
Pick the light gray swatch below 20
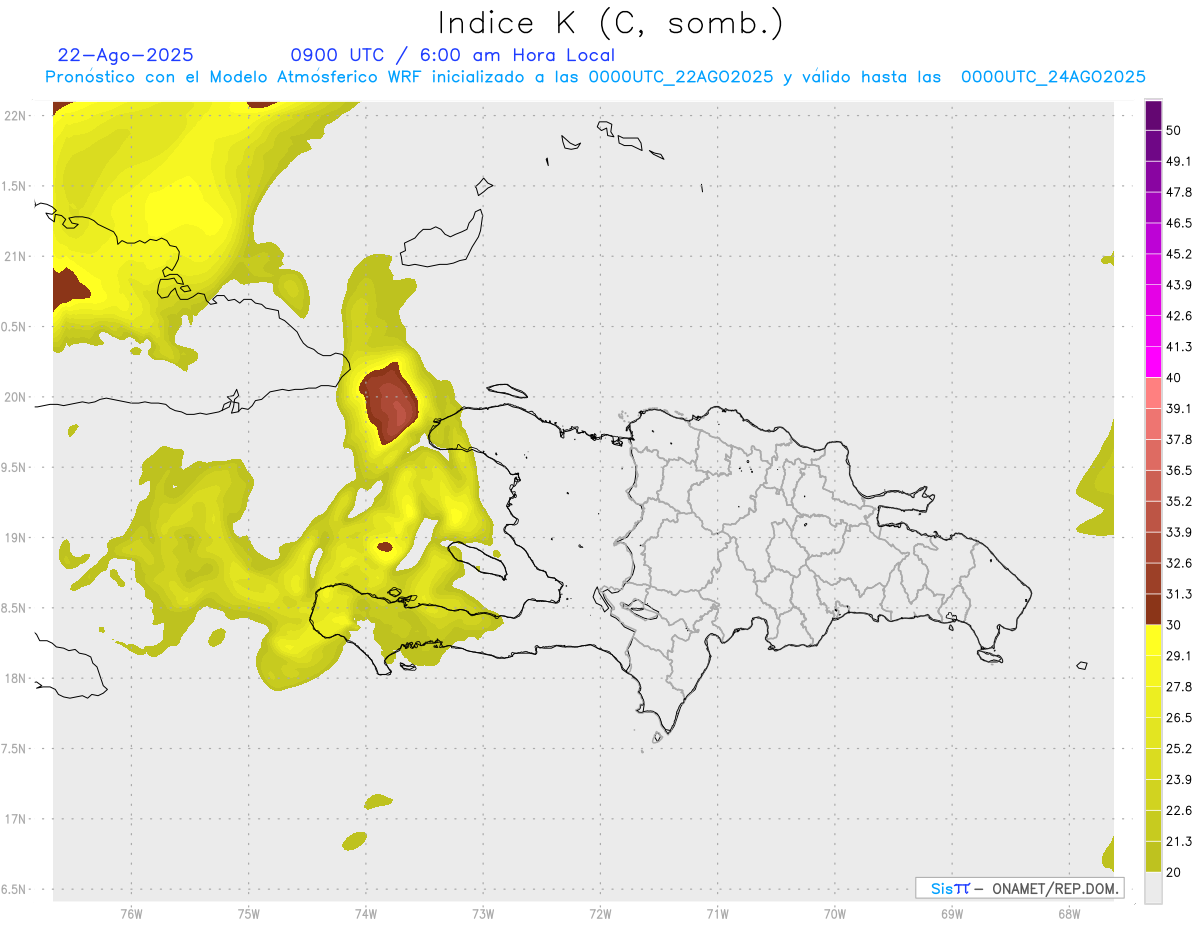1153,887
